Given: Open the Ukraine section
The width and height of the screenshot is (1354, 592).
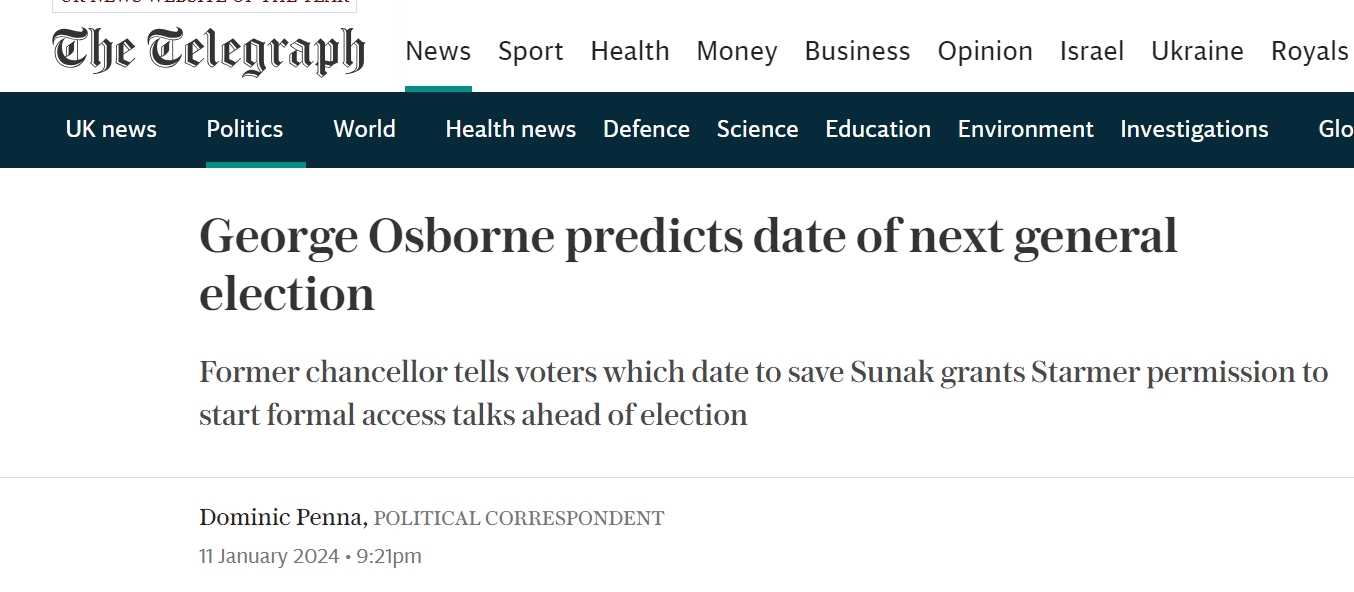Looking at the screenshot, I should pyautogui.click(x=1197, y=51).
